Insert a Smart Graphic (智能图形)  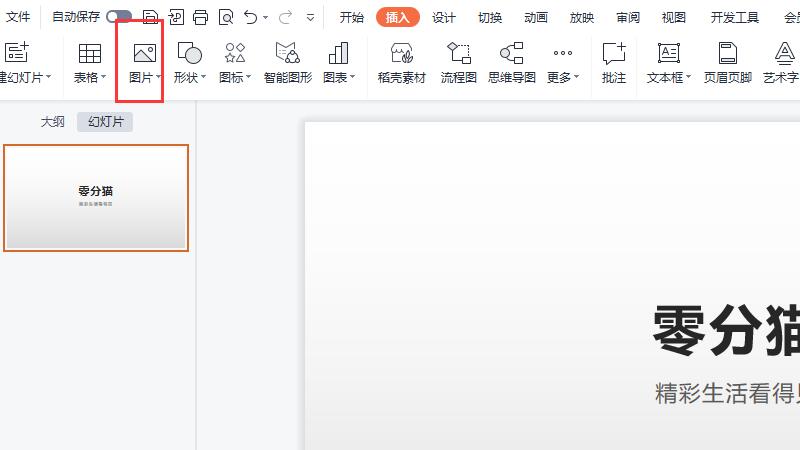pyautogui.click(x=288, y=62)
